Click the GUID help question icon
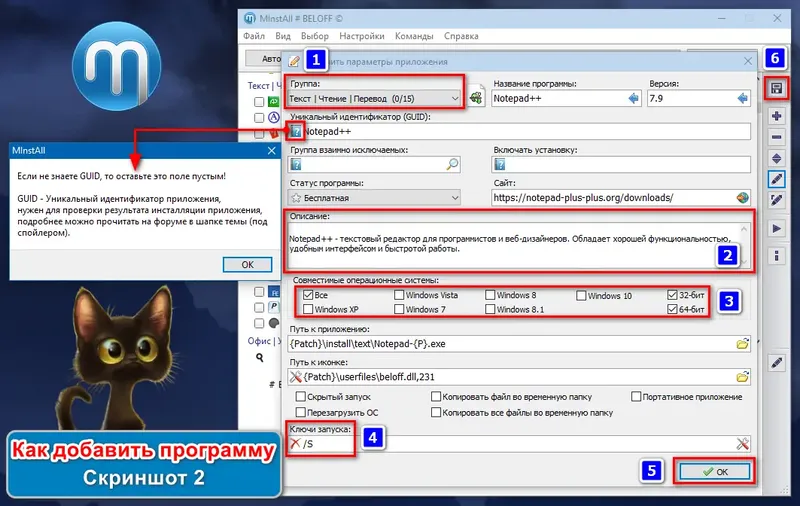The image size is (800, 506). [296, 132]
